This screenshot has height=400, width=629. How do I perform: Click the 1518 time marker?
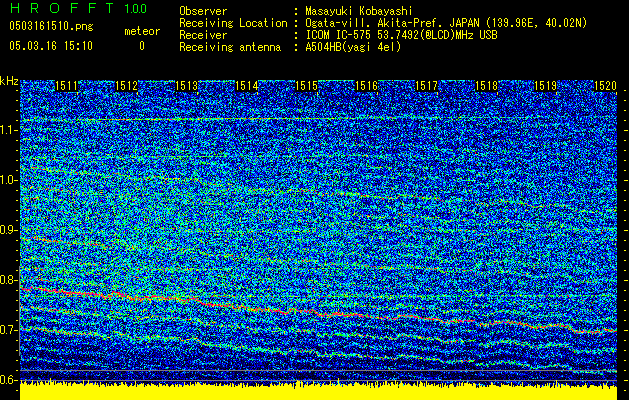(486, 86)
